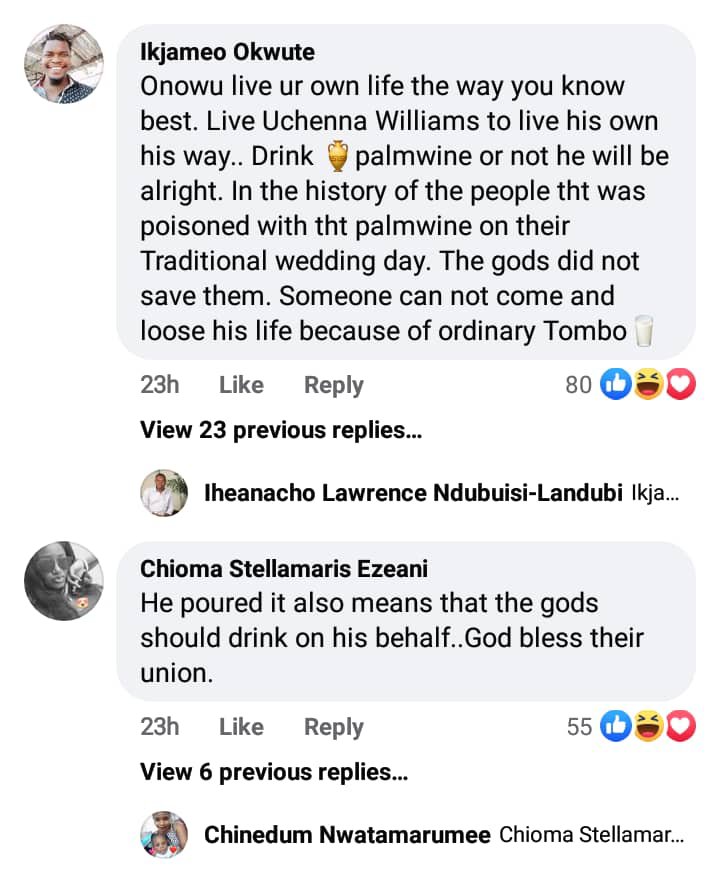Click Iheanacho Lawrence's small reply avatar

tap(164, 493)
